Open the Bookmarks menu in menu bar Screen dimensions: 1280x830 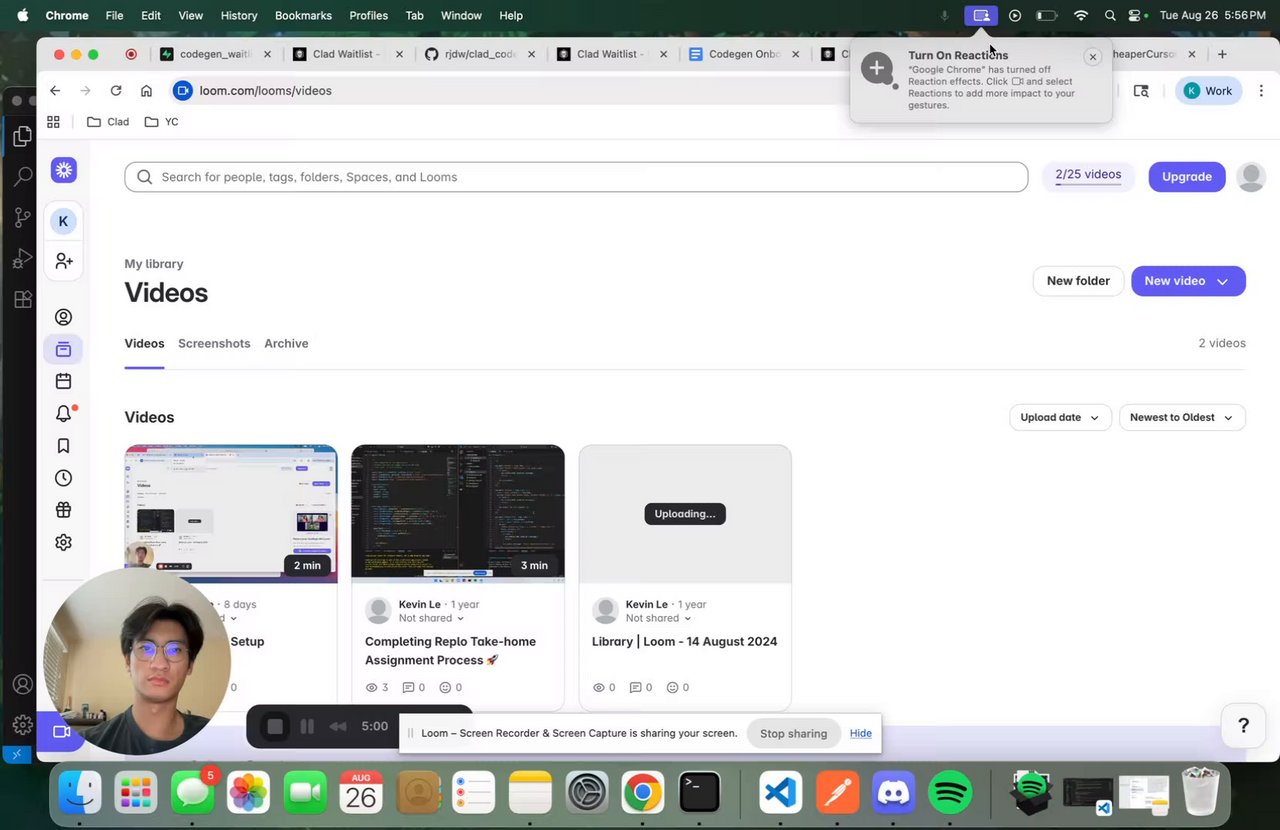pos(303,15)
